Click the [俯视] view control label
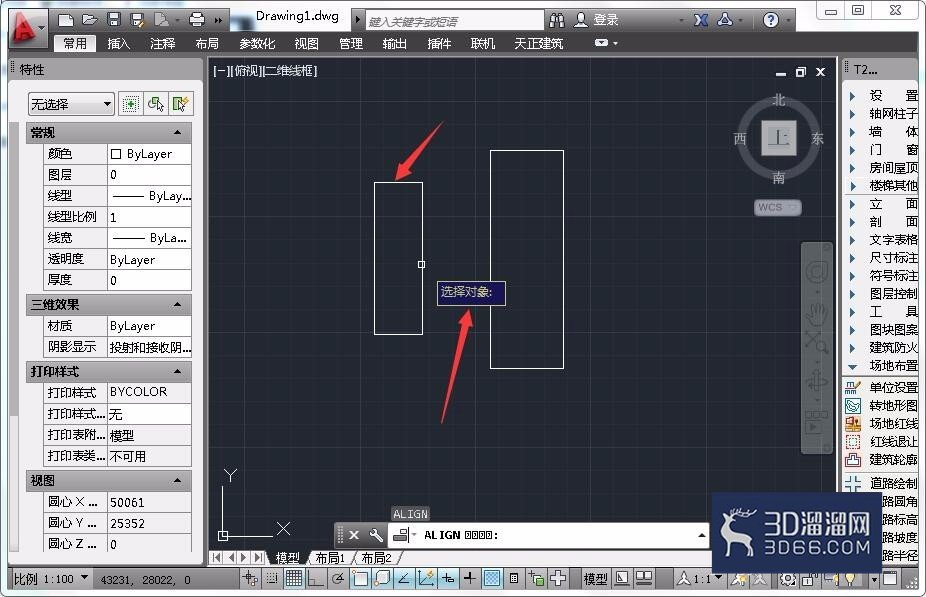Screen dimensions: 926x597 pos(245,71)
